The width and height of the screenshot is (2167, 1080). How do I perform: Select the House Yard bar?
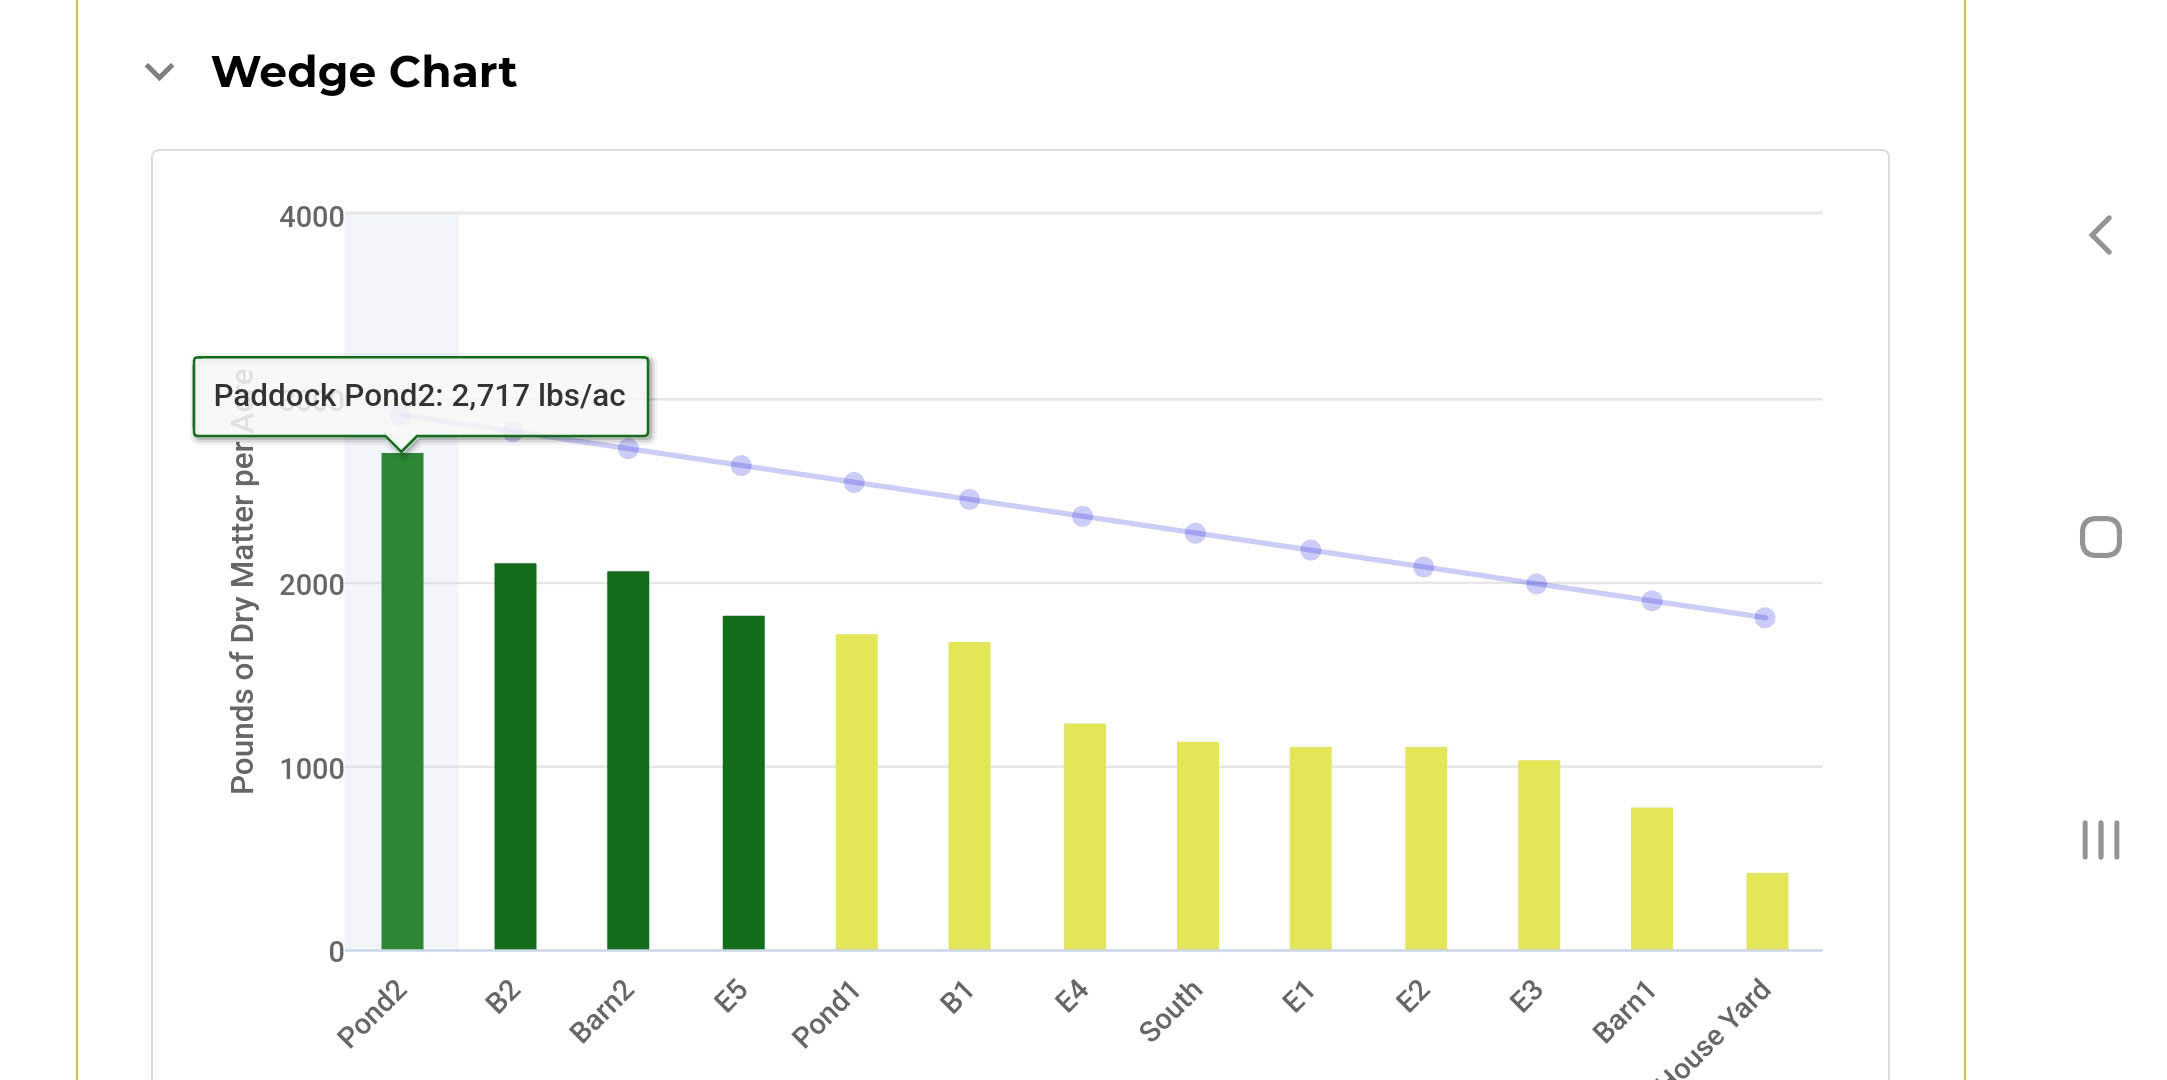coord(1767,911)
